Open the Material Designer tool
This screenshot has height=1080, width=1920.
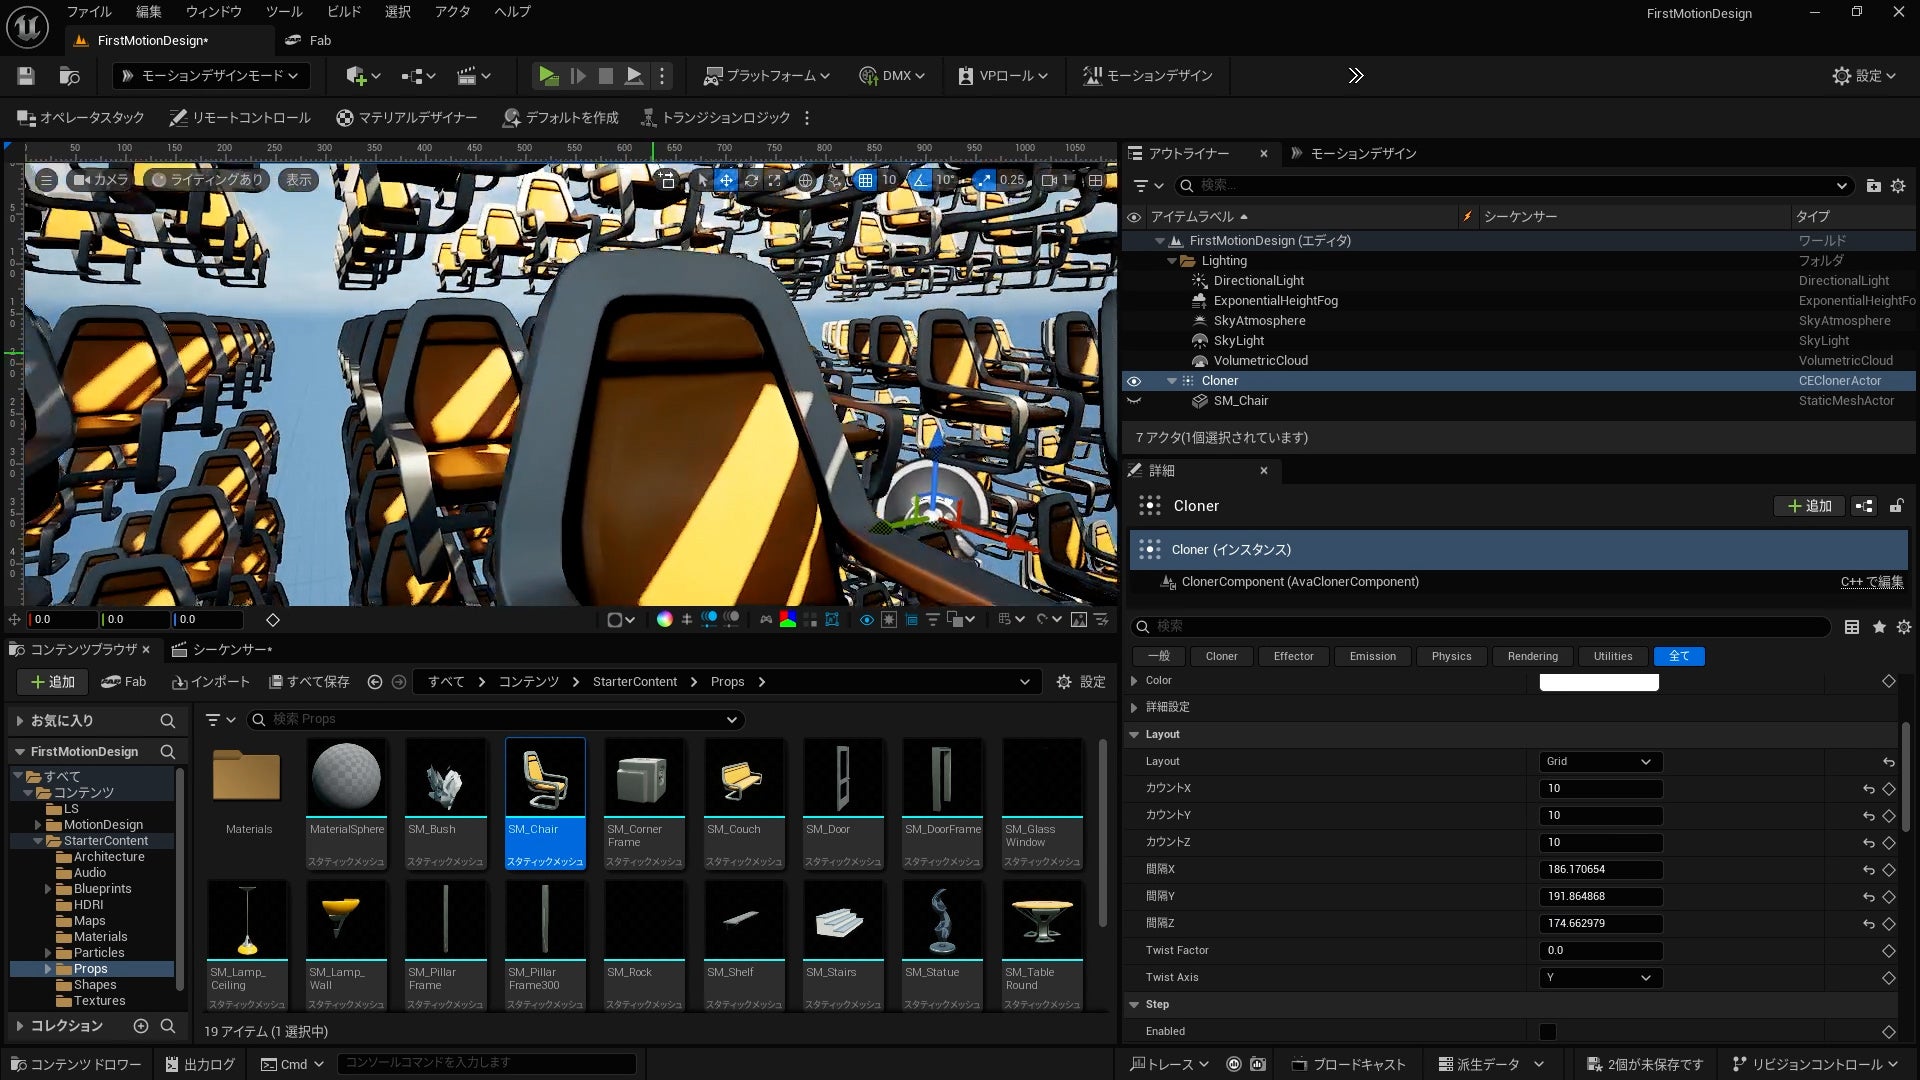pos(406,118)
